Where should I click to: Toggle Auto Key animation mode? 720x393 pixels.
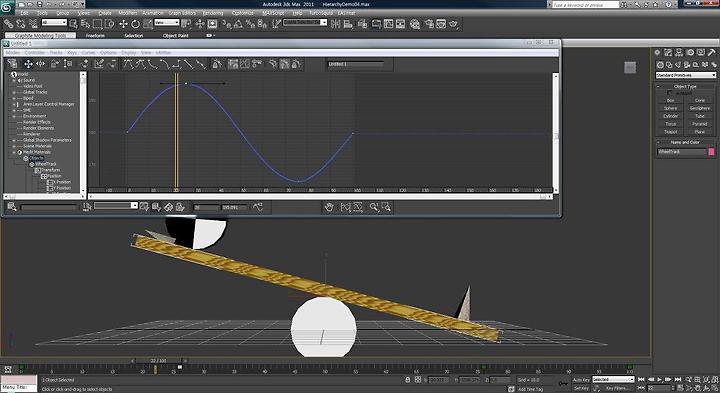pos(581,380)
